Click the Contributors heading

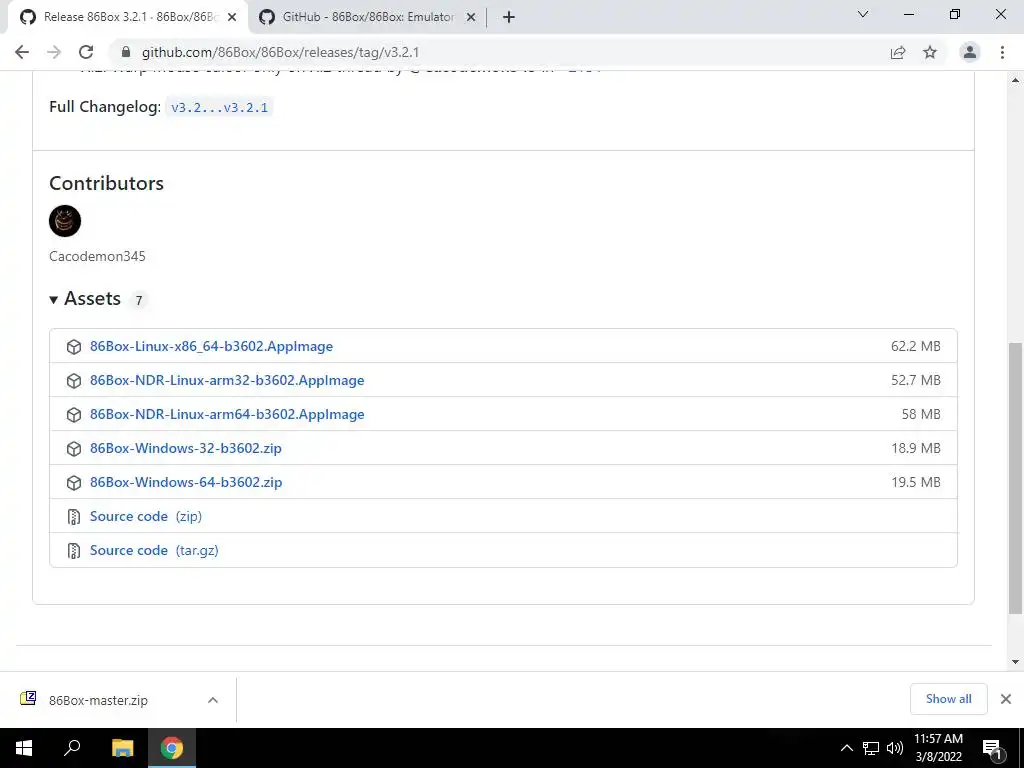[x=106, y=184]
